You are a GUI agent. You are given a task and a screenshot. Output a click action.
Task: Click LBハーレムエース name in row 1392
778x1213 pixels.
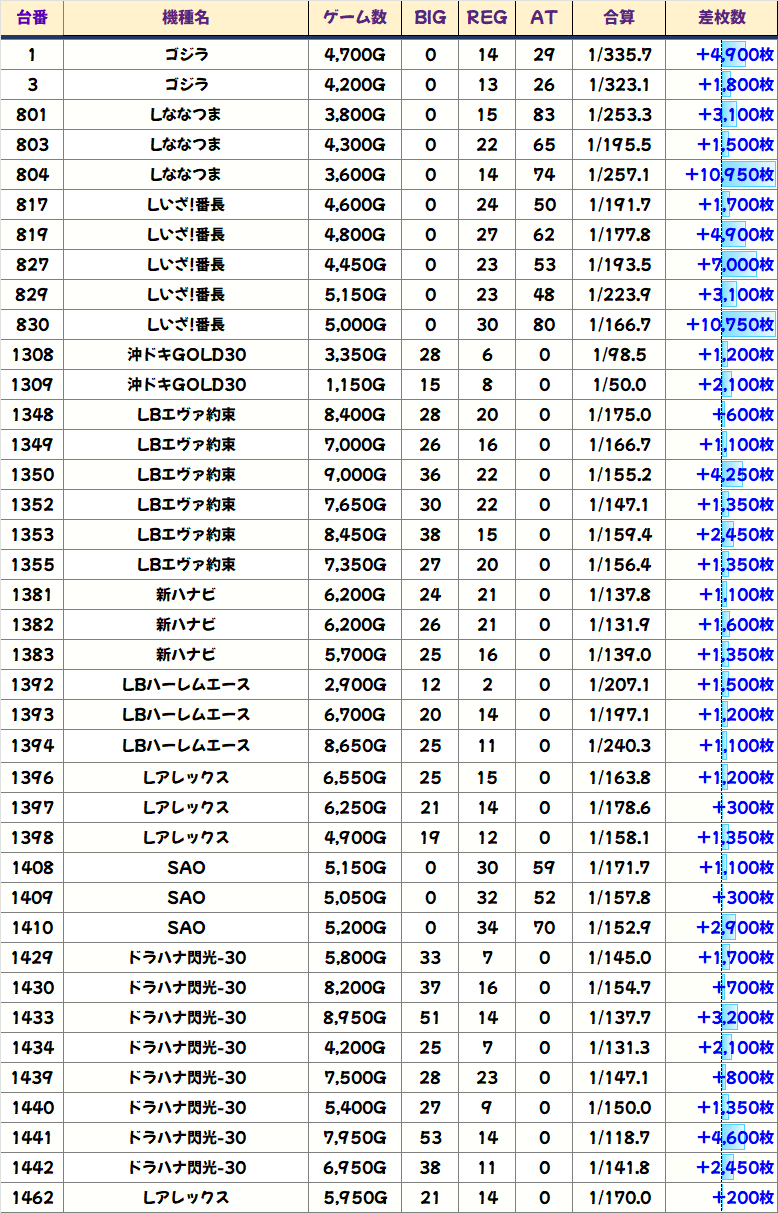coord(186,685)
